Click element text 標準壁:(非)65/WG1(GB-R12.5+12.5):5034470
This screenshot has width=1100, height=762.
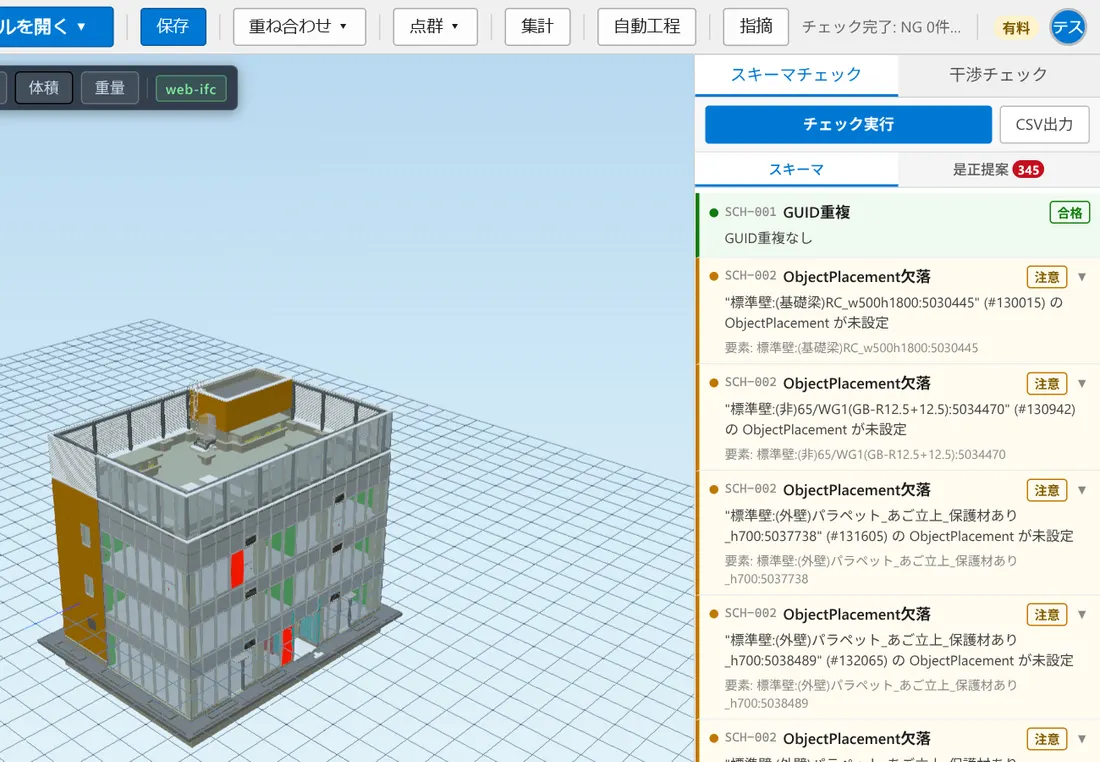(881, 455)
